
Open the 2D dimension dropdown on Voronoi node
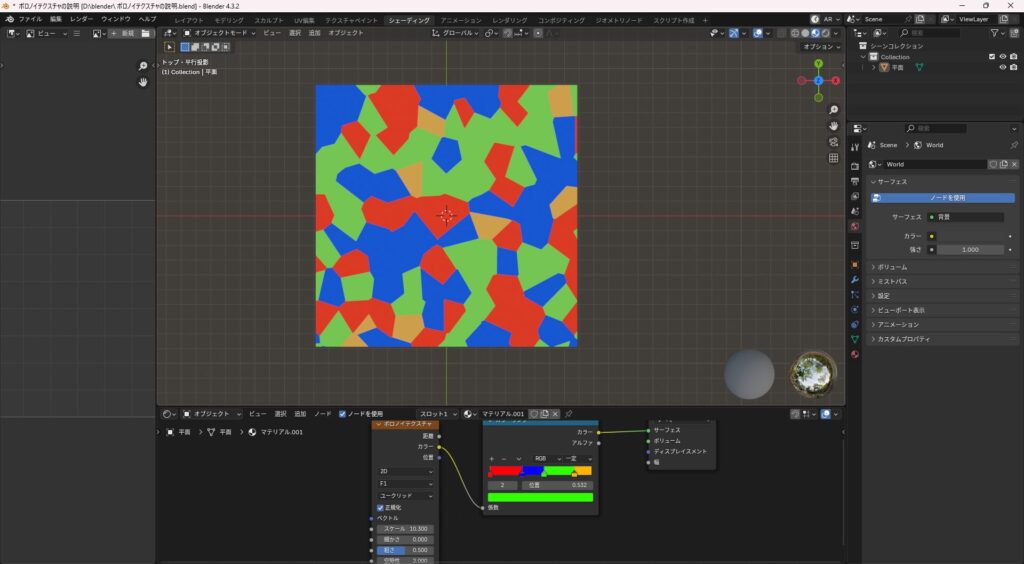406,471
